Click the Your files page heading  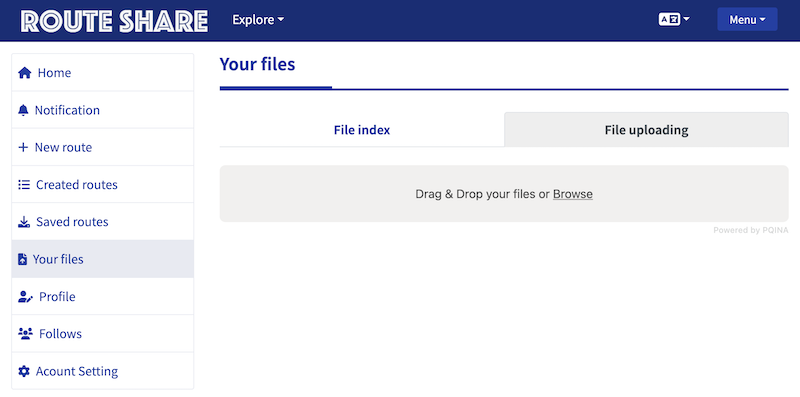(x=258, y=64)
